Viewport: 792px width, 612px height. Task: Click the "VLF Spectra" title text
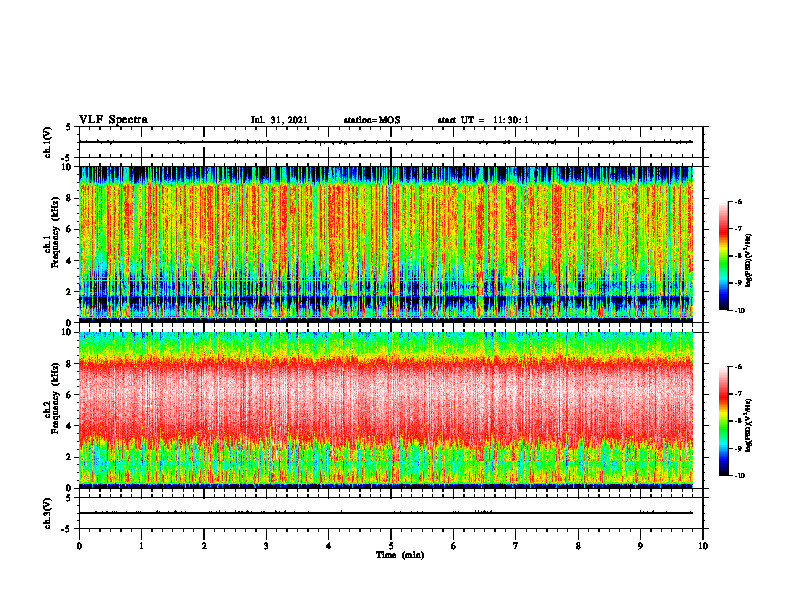coord(113,120)
